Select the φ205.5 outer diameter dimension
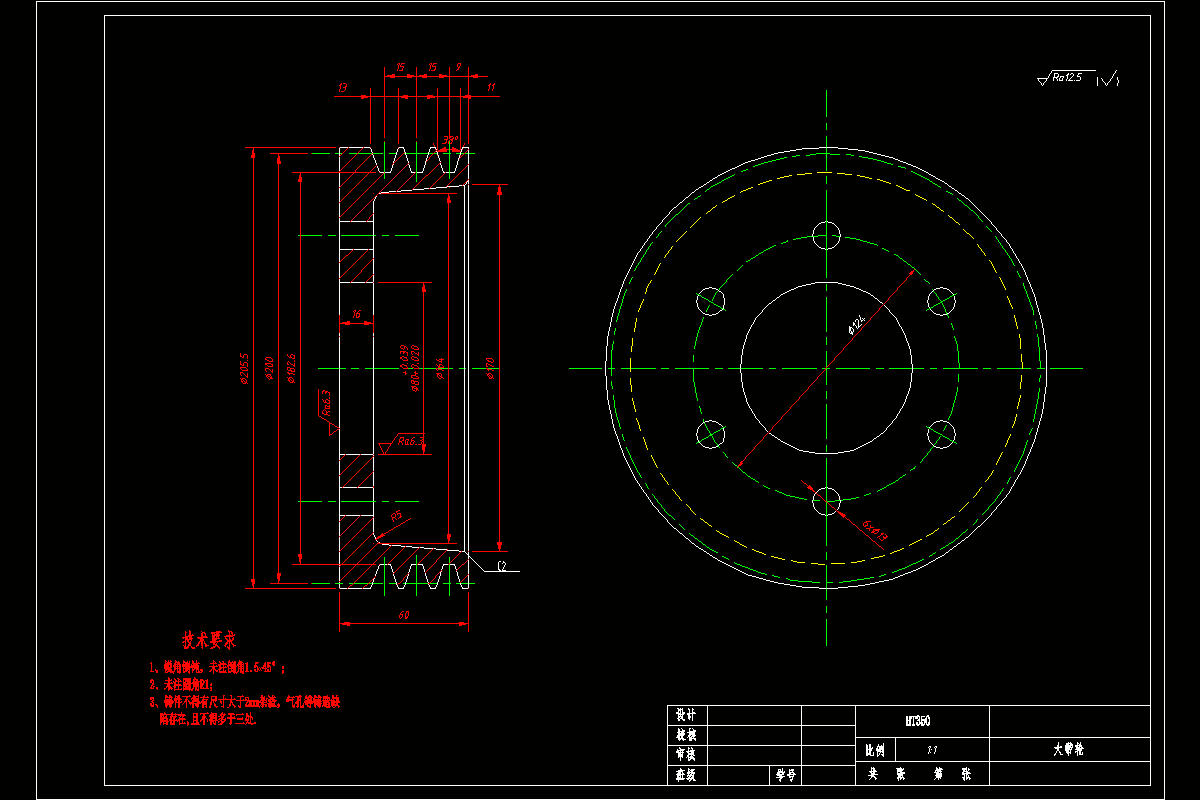The image size is (1200, 800). 243,368
